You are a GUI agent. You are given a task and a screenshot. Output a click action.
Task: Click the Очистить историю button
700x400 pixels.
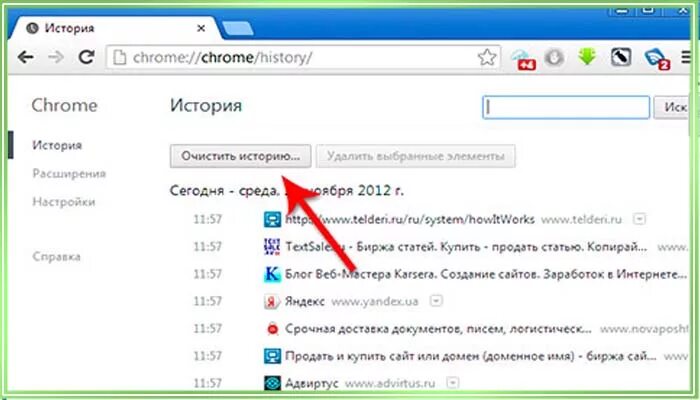240,156
